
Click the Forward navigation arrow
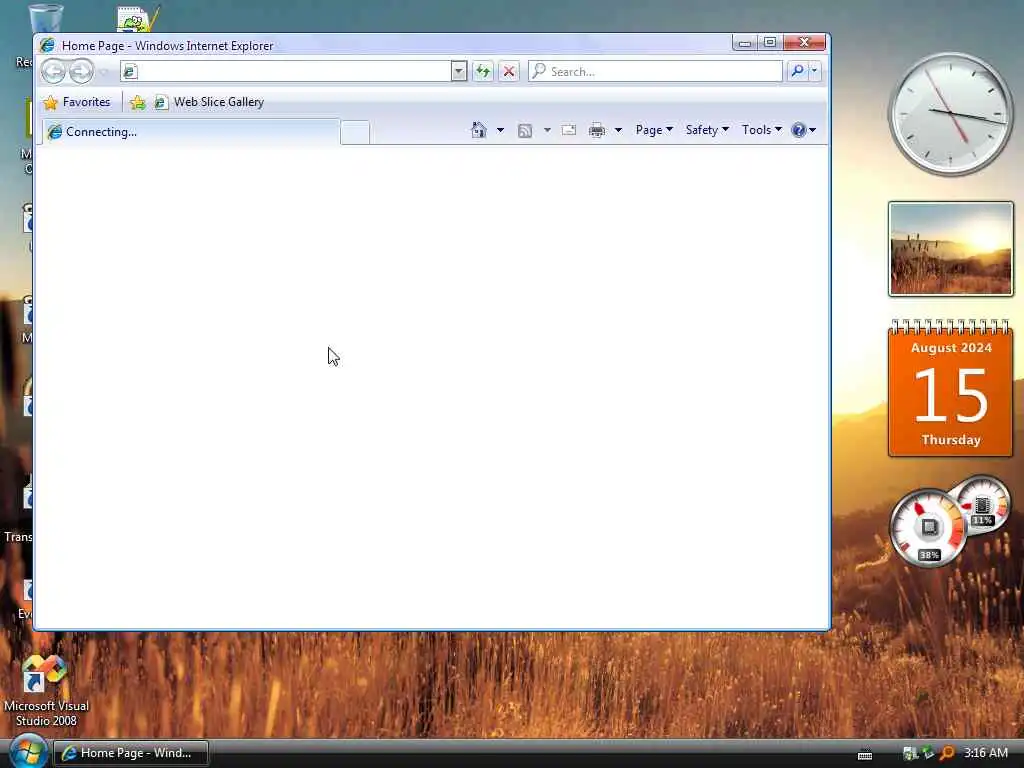coord(81,71)
